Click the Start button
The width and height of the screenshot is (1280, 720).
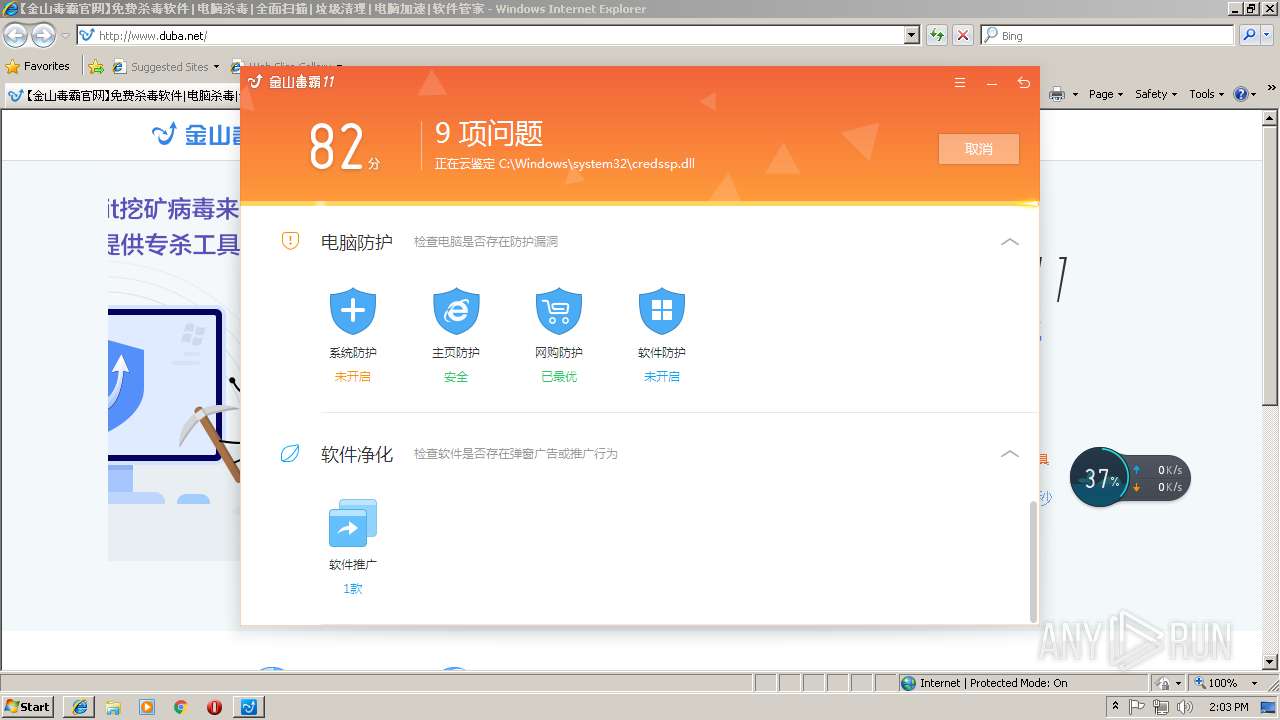click(27, 707)
